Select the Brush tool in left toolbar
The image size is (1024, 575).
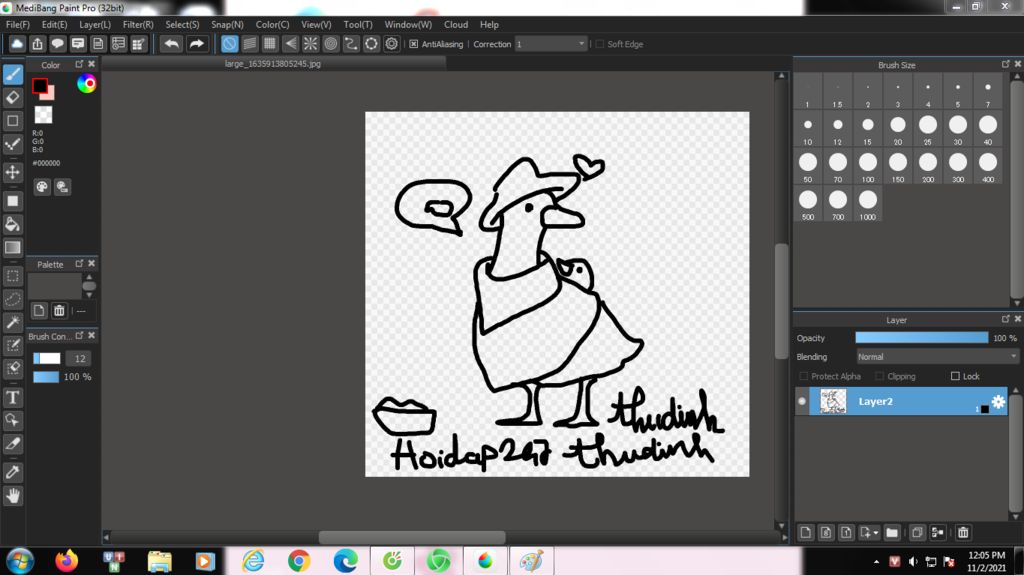[x=12, y=74]
